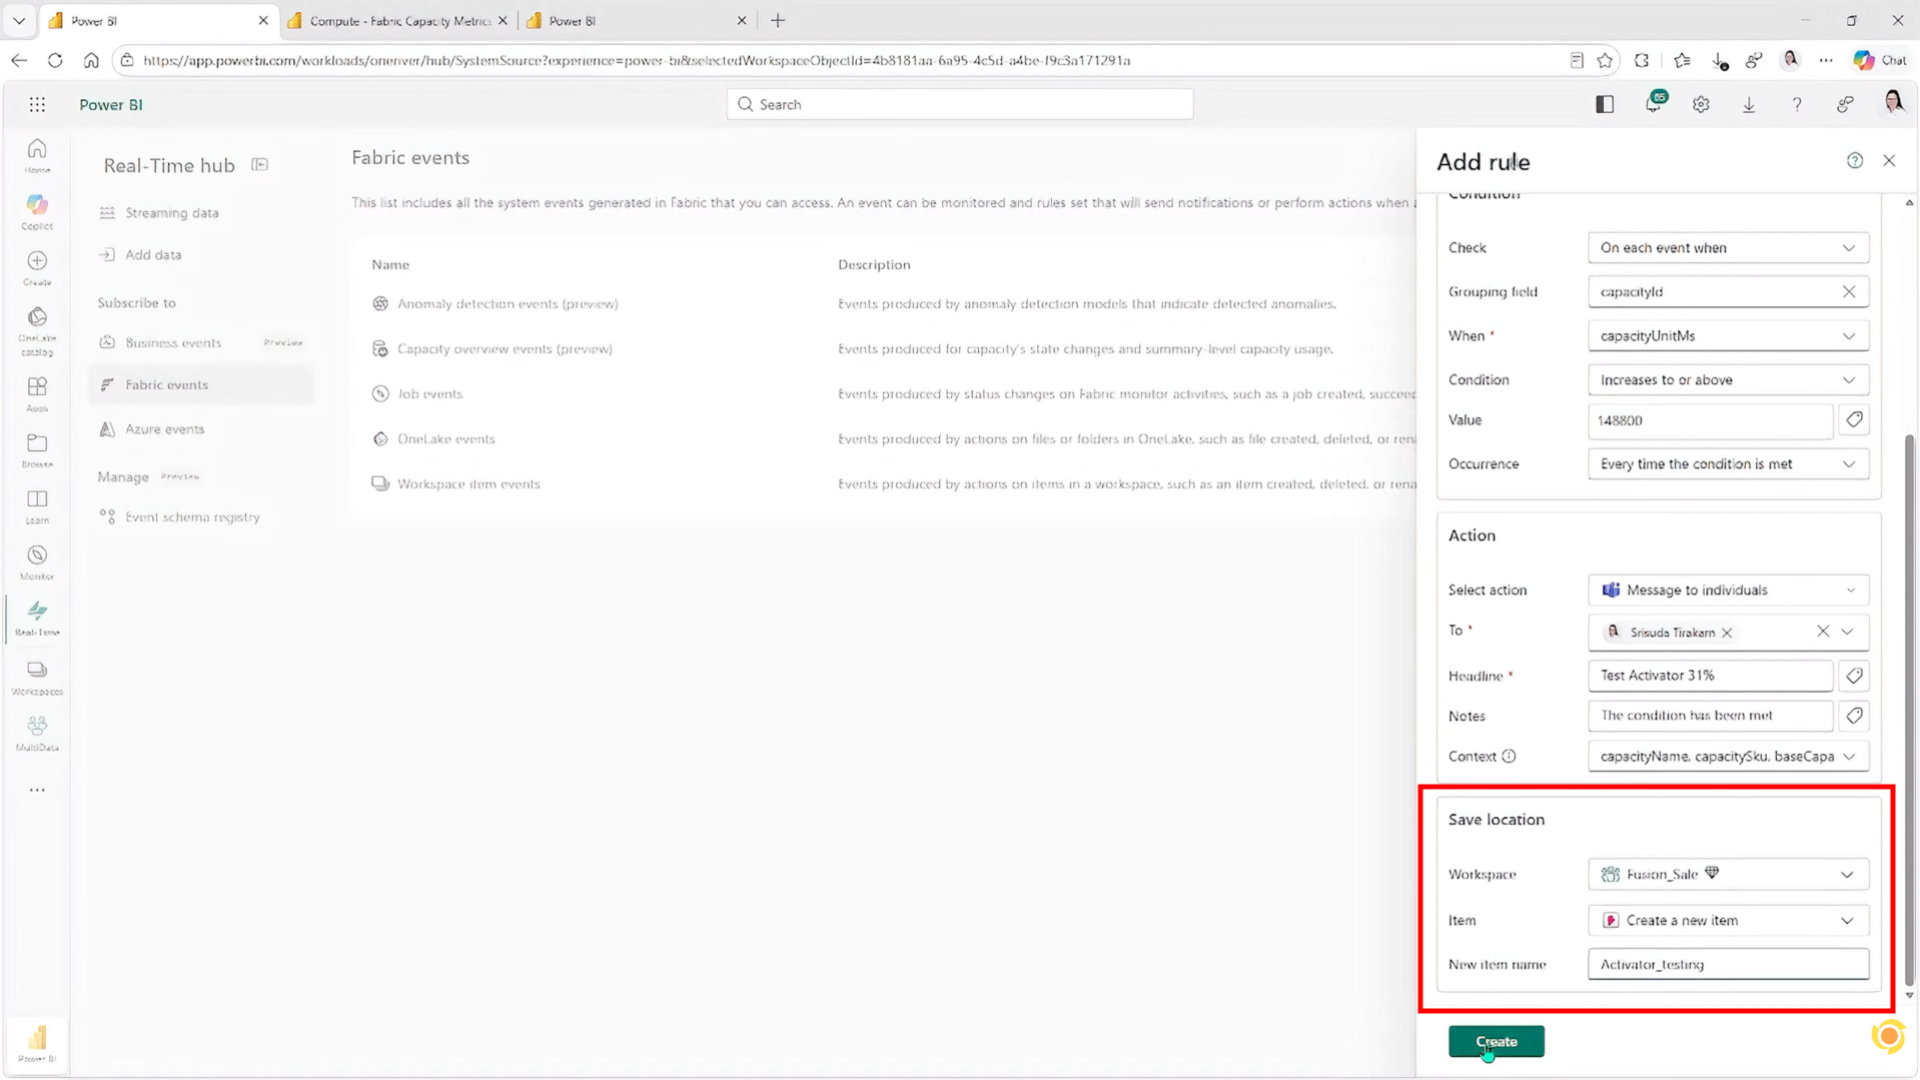Screen dimensions: 1920x1080
Task: Open the Workspace Fusion_Sale dropdown
Action: click(x=1728, y=874)
